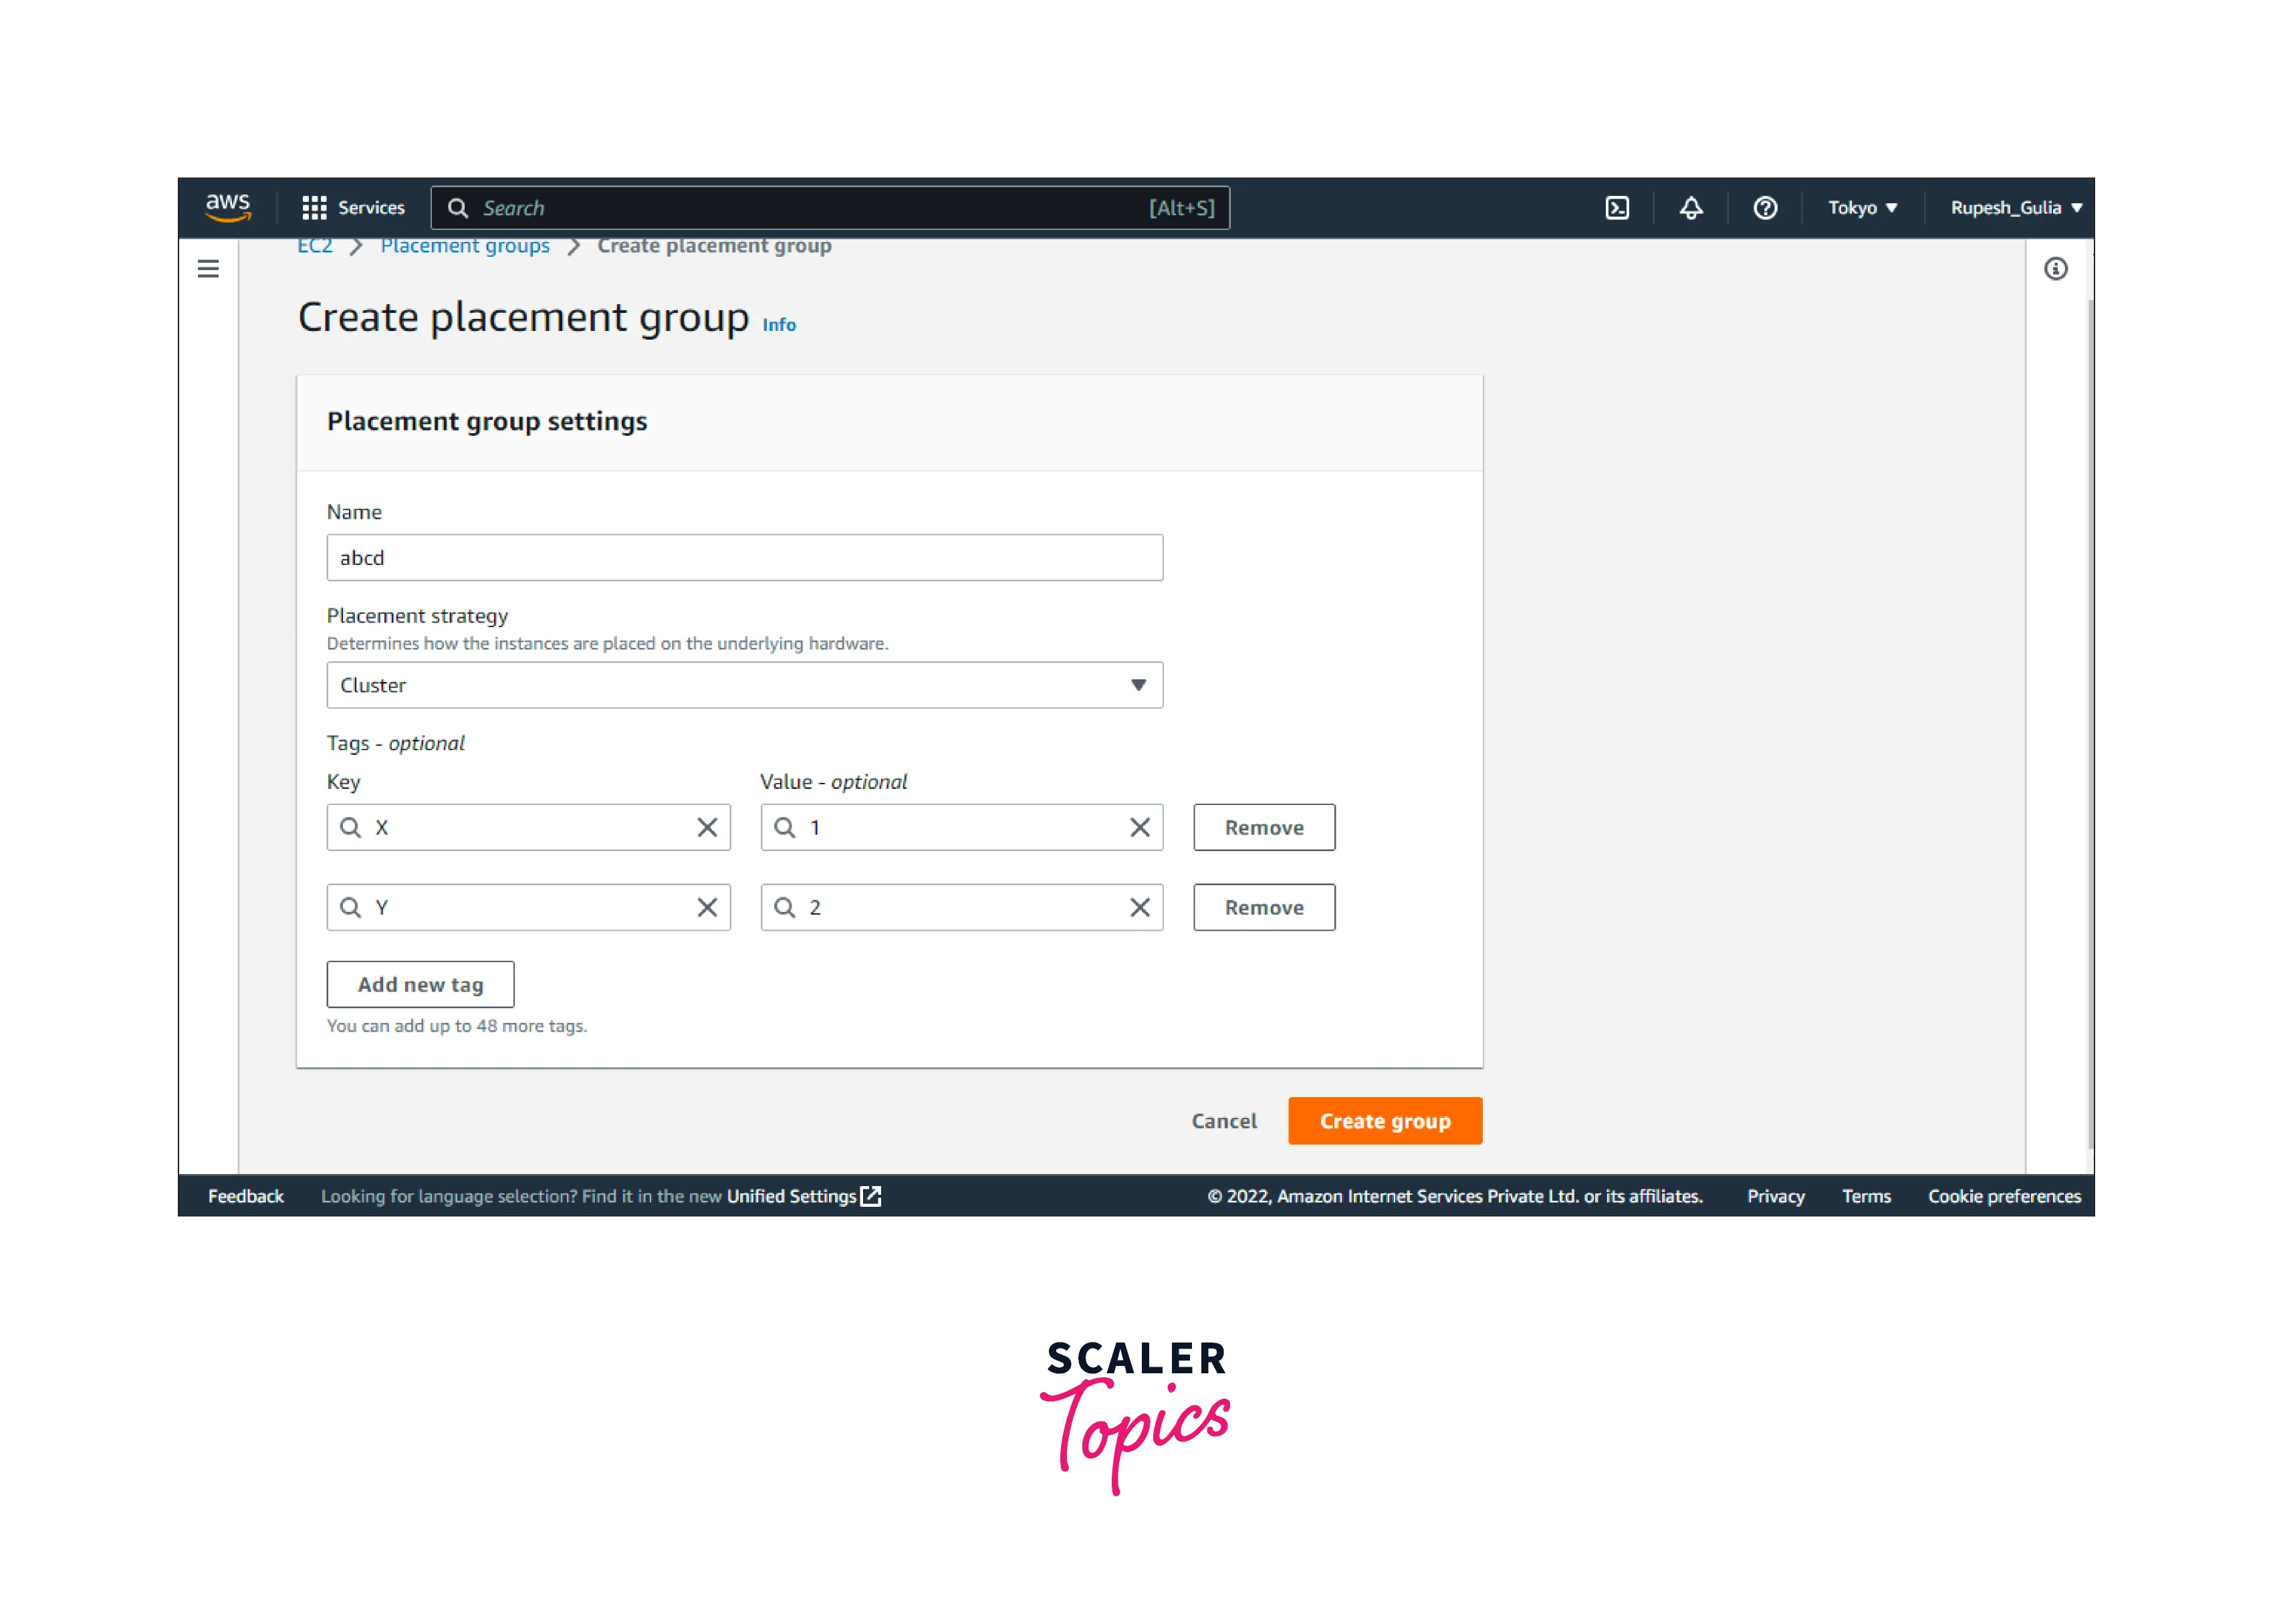Open the hamburger side navigation menu
This screenshot has height=1624, width=2273.
pyautogui.click(x=208, y=269)
